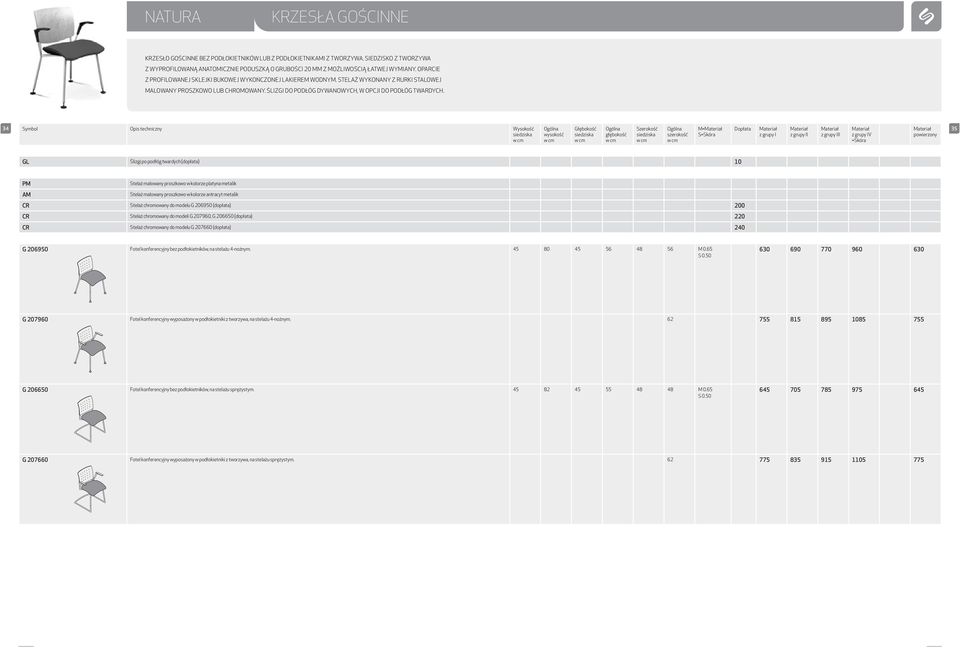
Task: Select the NATURA header title
Action: (173, 17)
